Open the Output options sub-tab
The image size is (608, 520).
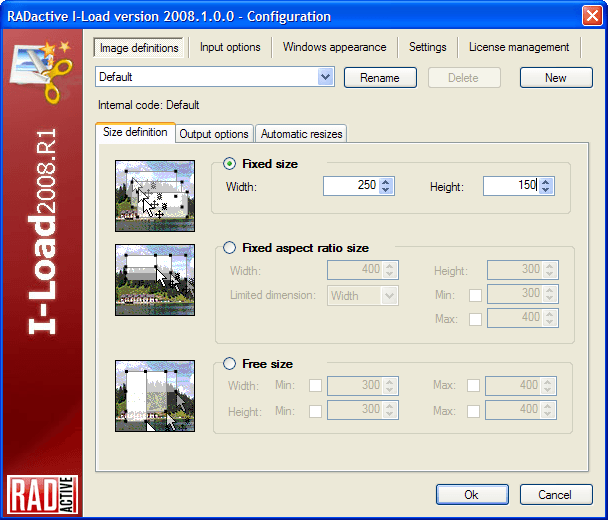coord(214,134)
